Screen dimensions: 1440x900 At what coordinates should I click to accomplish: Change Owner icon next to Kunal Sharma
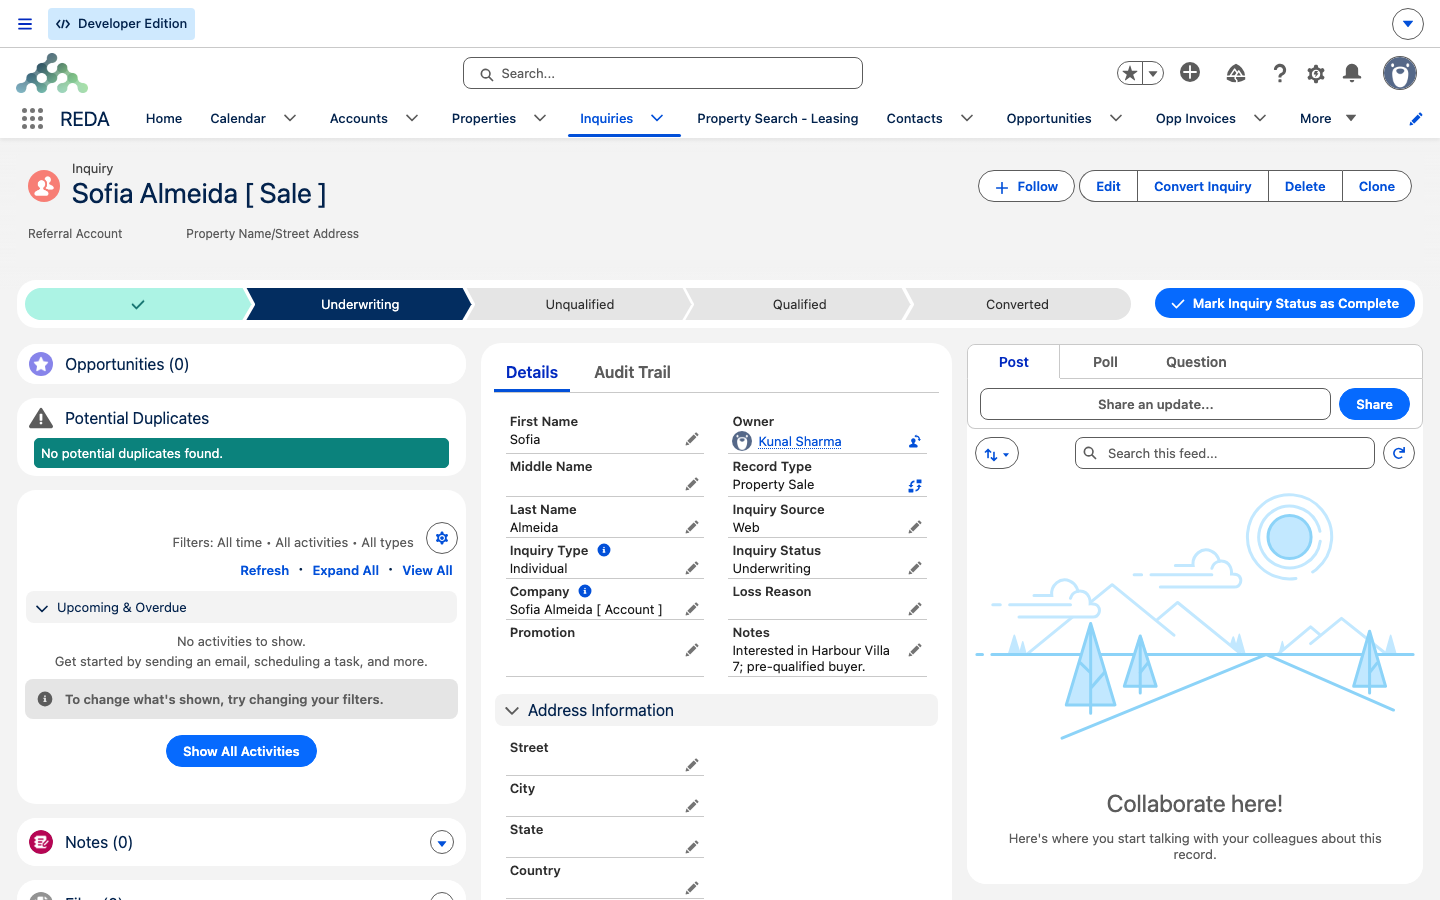click(x=914, y=441)
